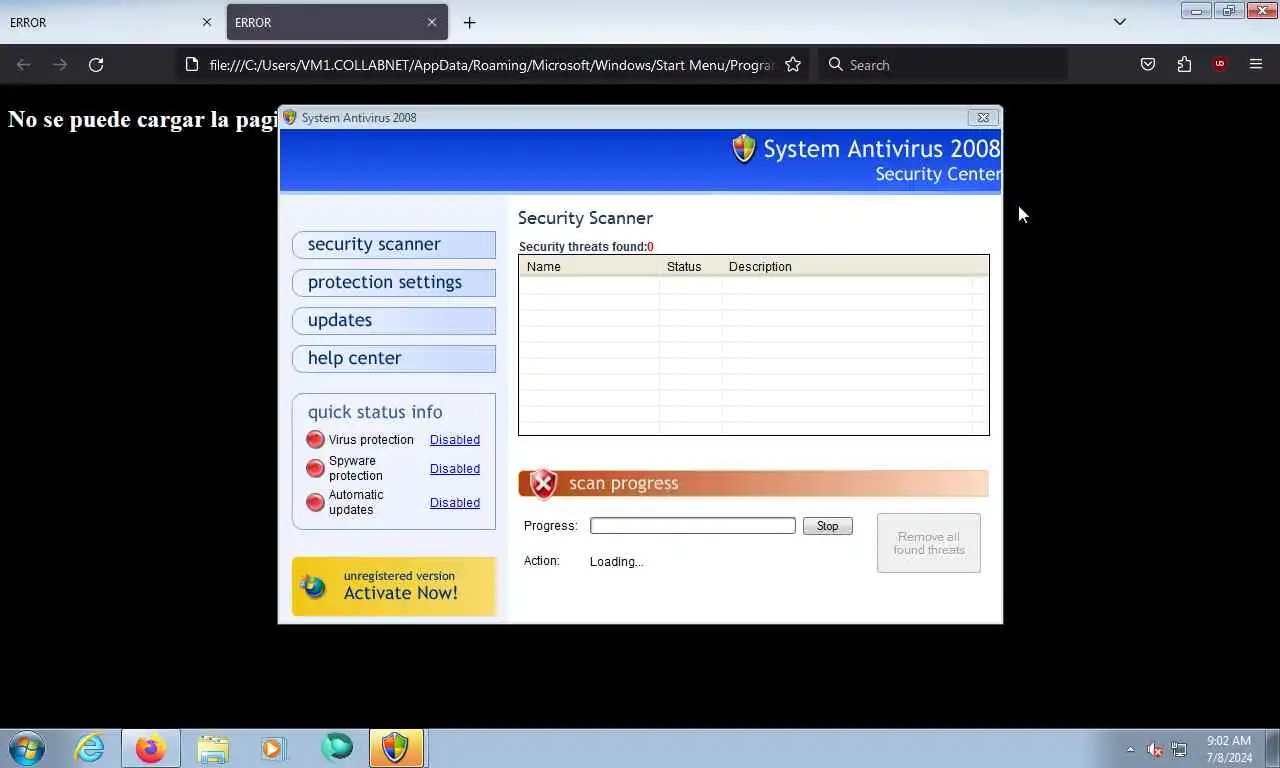The width and height of the screenshot is (1280, 768).
Task: Open the Extensions menu
Action: [1184, 65]
